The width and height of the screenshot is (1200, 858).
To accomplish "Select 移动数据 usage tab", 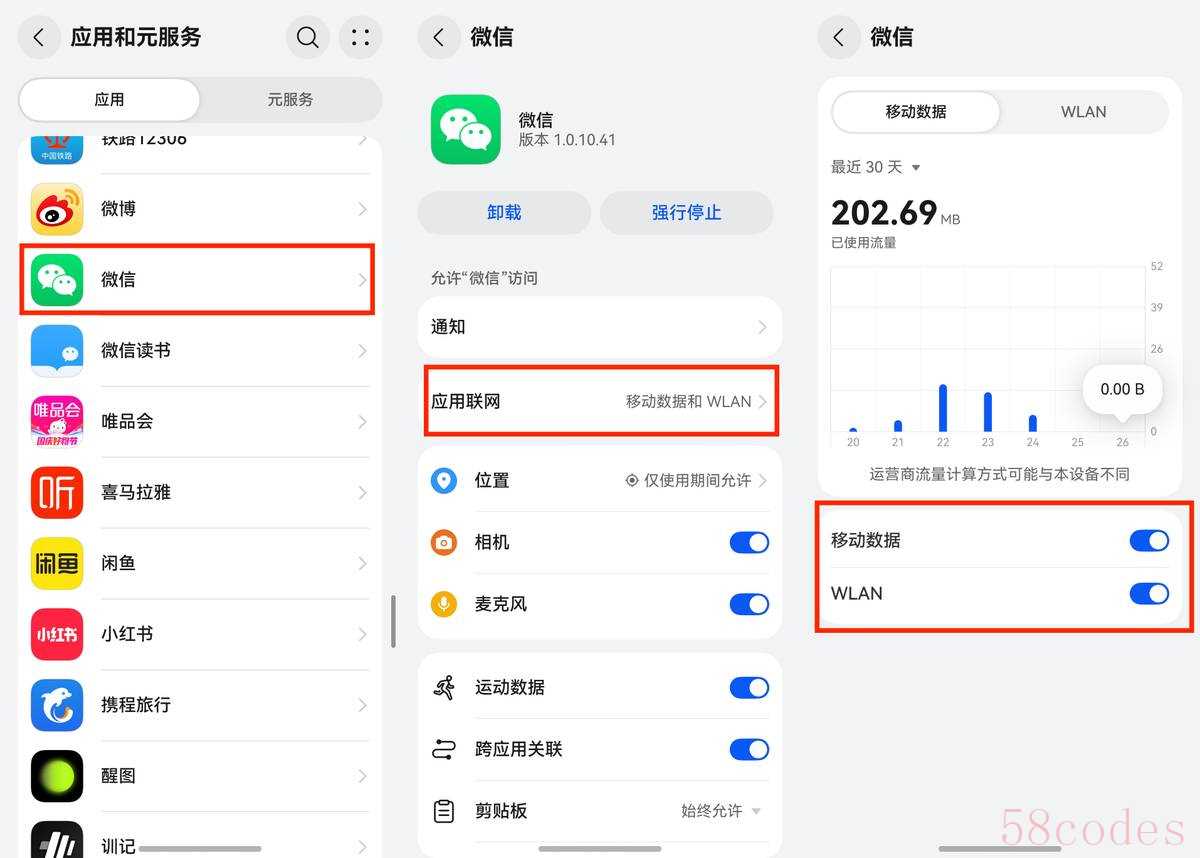I will click(916, 112).
